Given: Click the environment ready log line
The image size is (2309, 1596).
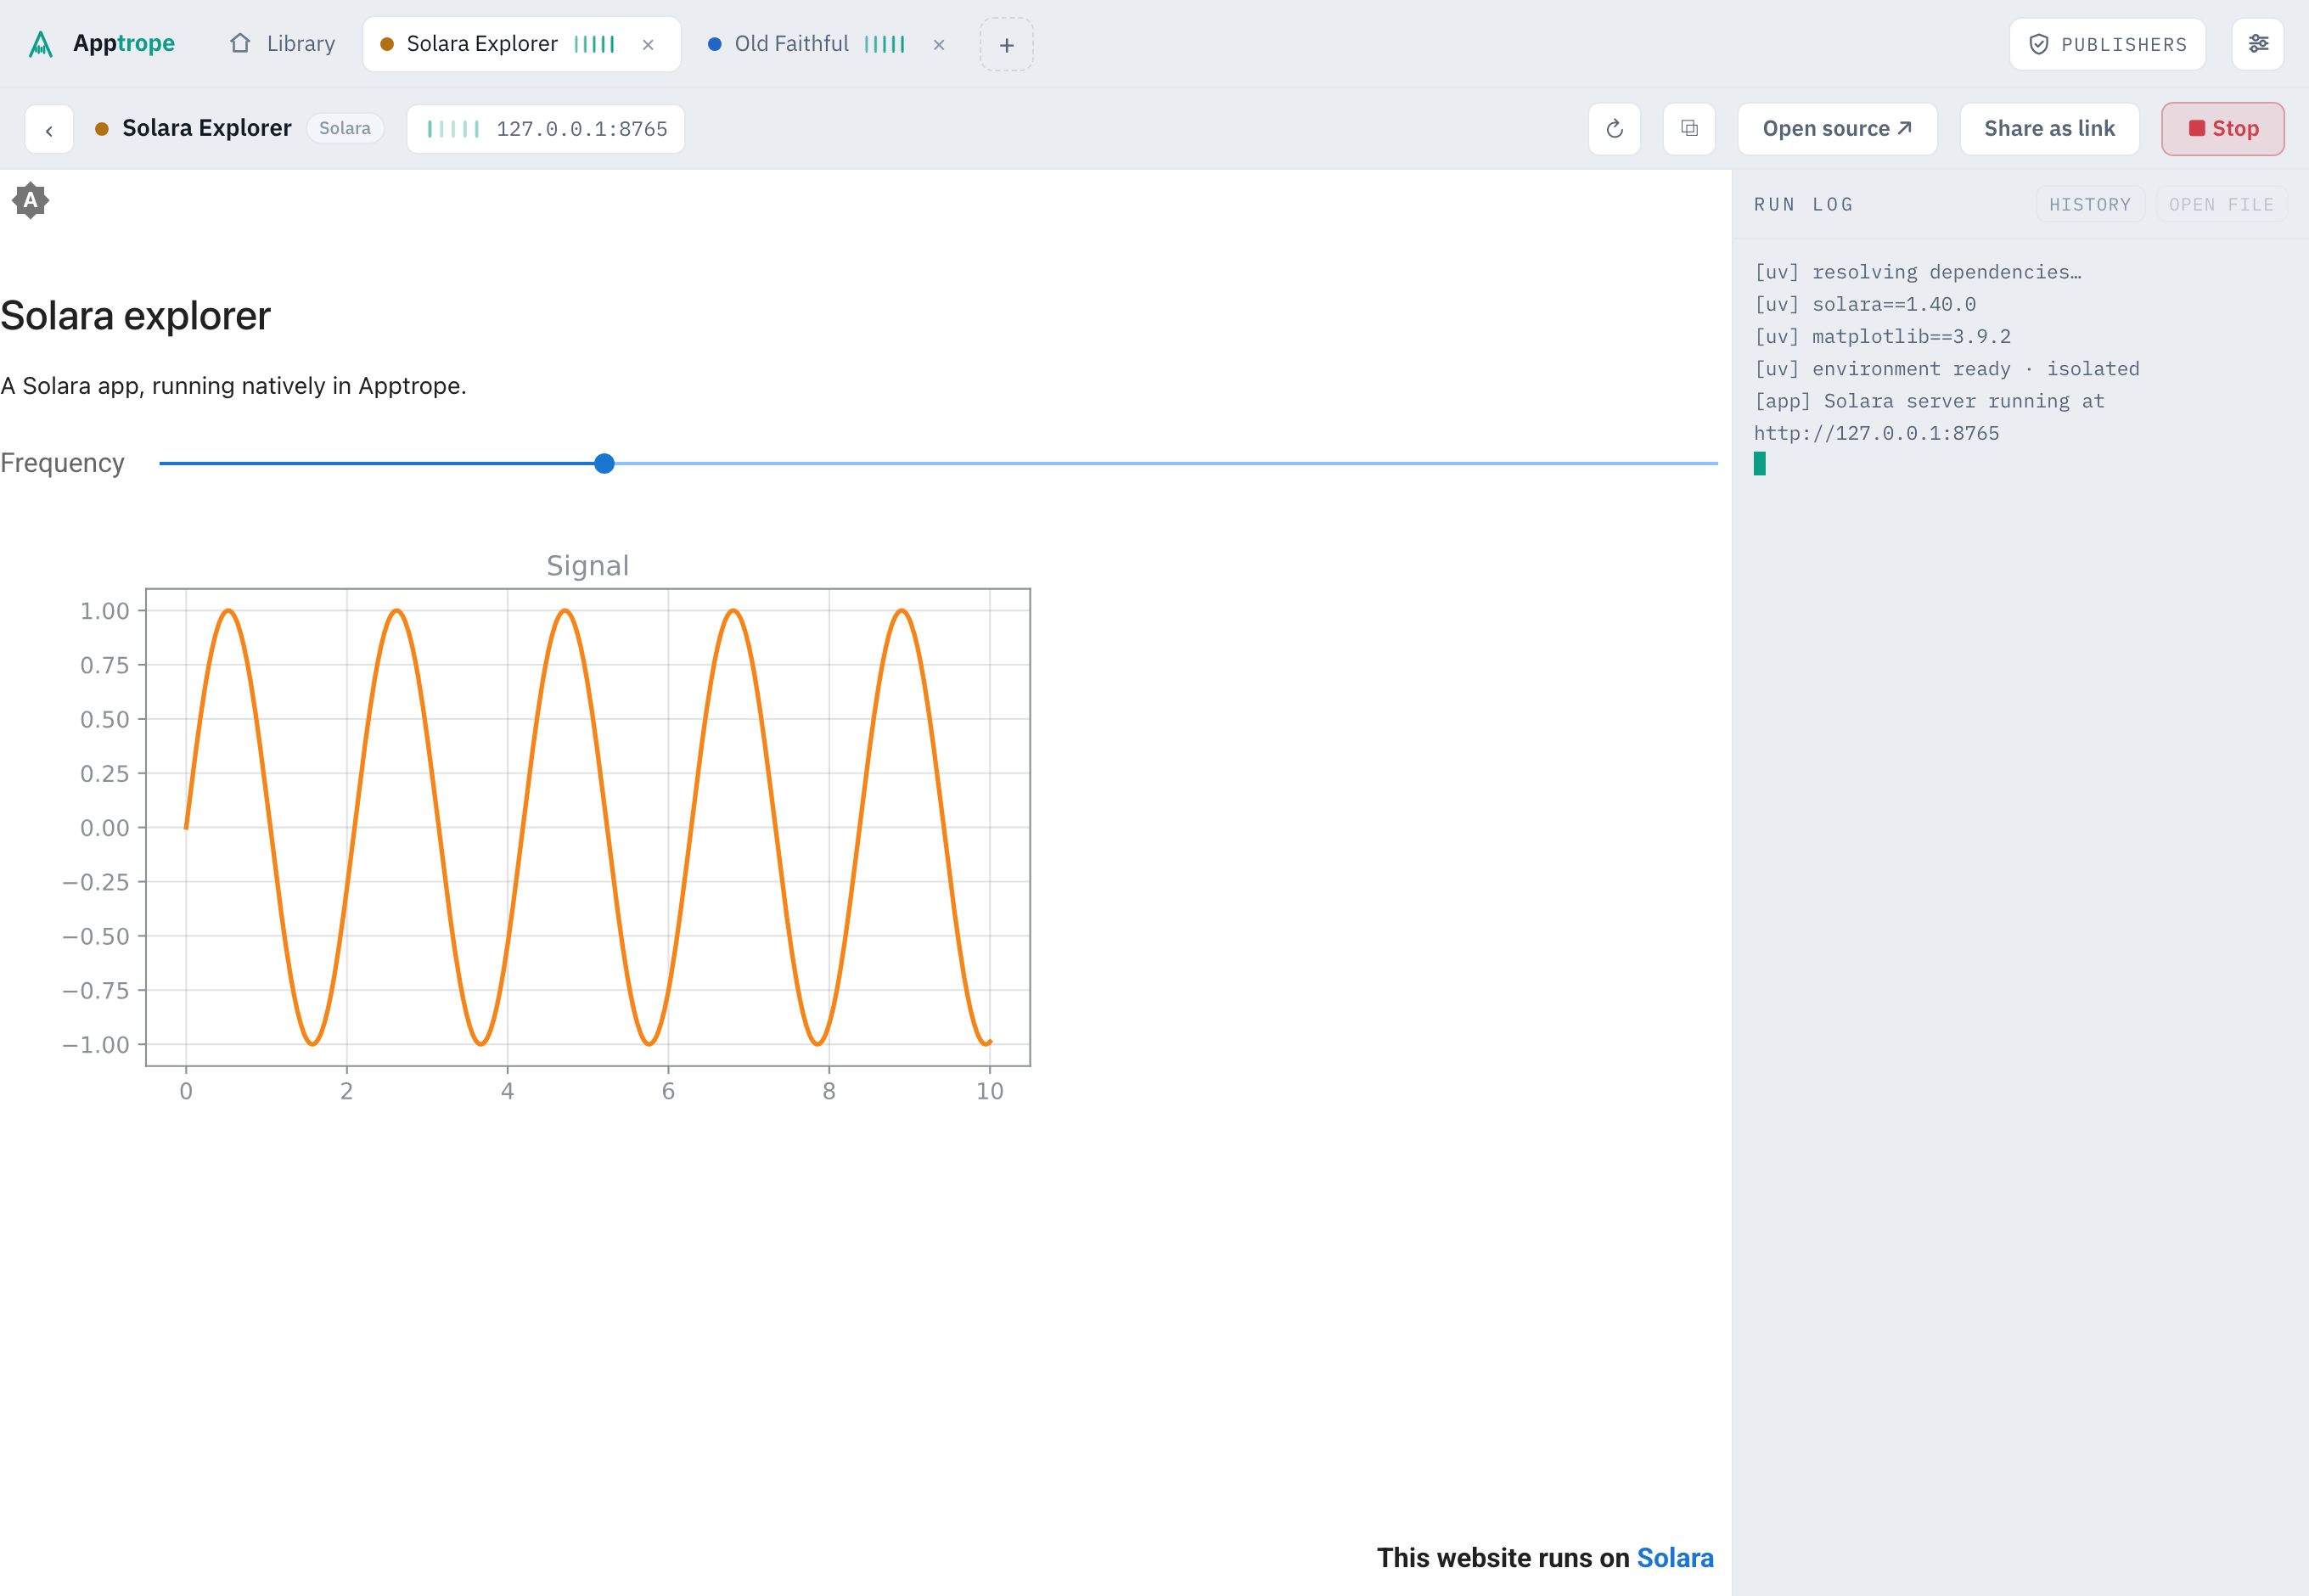Looking at the screenshot, I should [x=1946, y=369].
